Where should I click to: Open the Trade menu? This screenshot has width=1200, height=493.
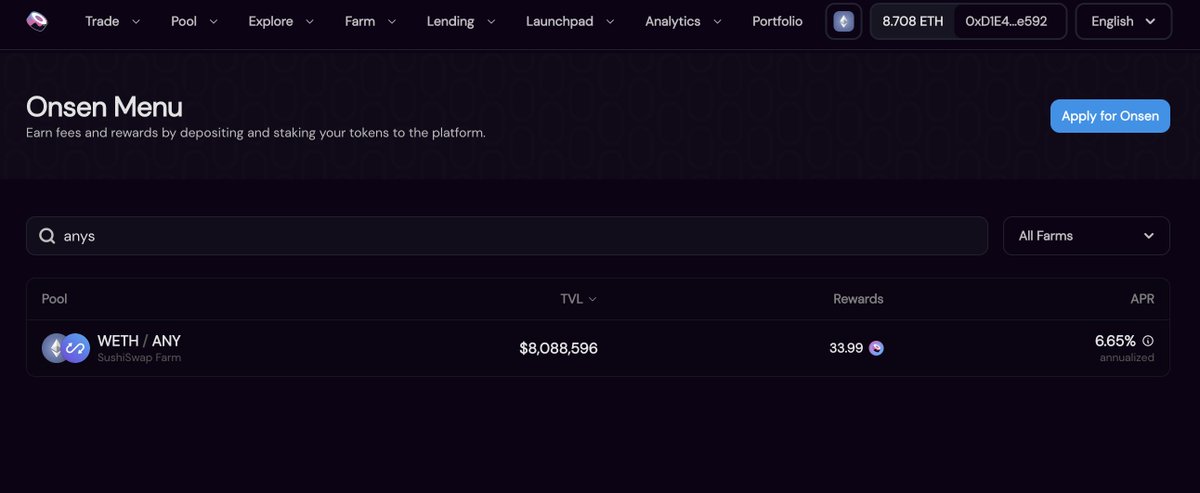tap(113, 21)
